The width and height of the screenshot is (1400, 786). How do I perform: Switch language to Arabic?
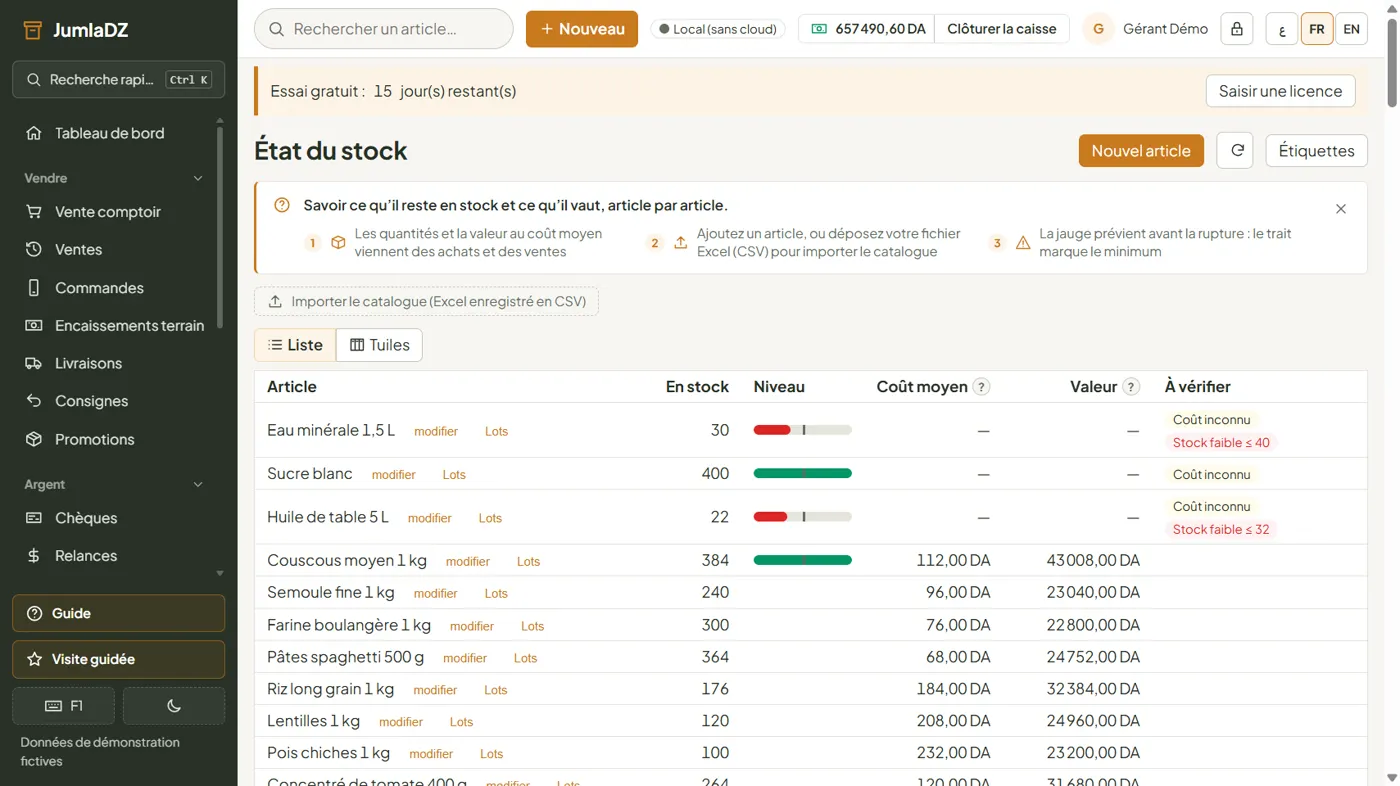1282,29
